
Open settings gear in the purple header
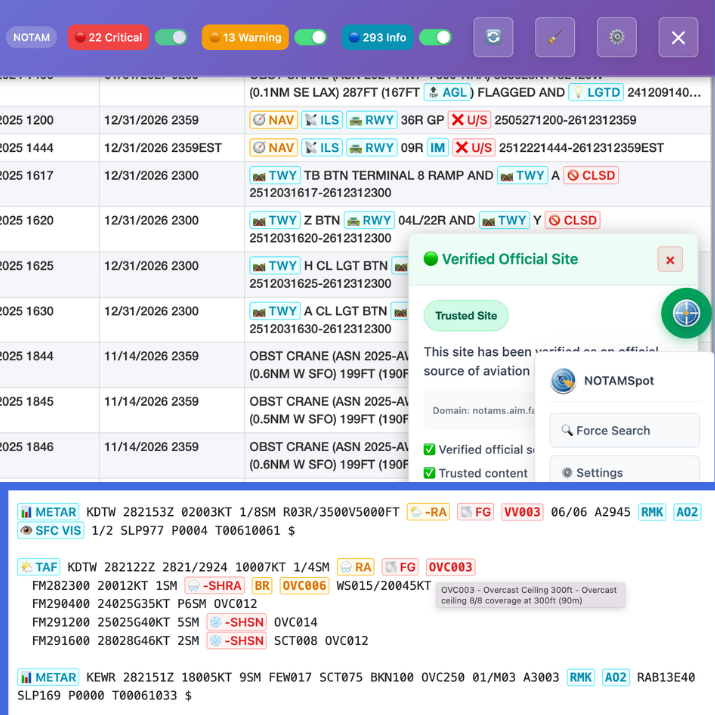617,37
